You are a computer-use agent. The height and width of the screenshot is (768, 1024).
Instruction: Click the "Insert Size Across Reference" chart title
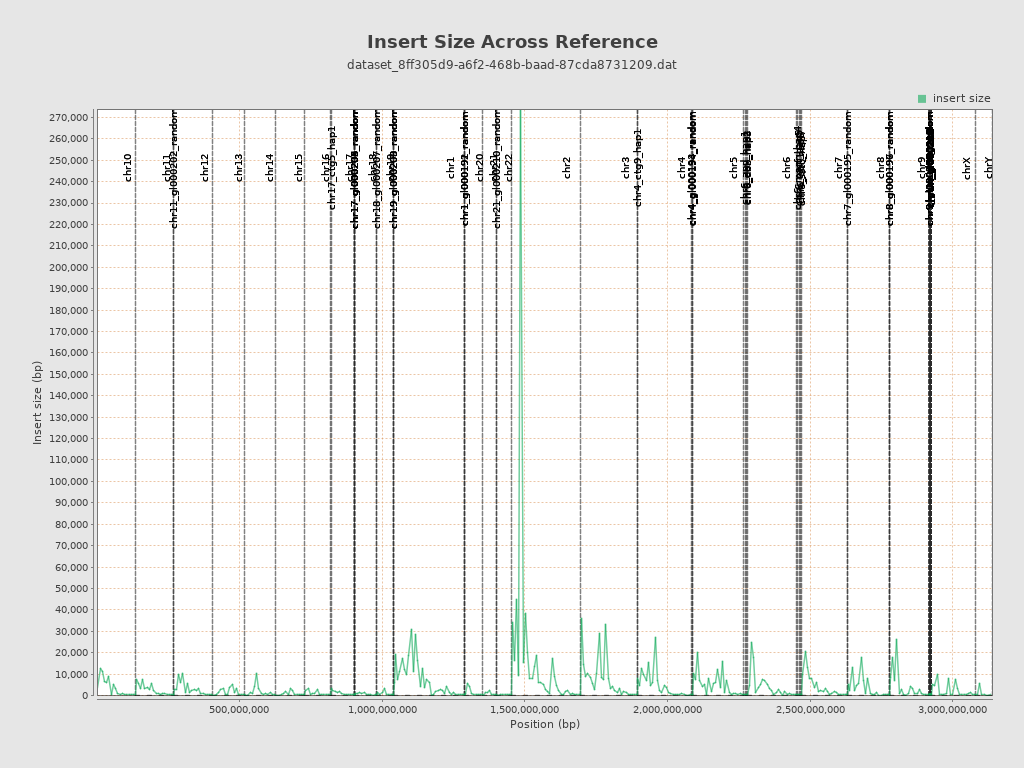pyautogui.click(x=512, y=42)
